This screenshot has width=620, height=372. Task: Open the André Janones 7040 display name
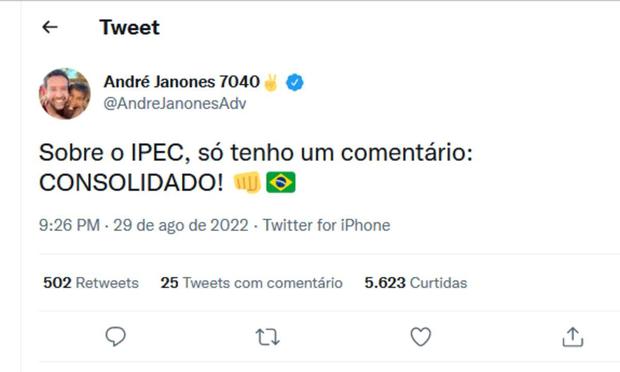point(181,82)
